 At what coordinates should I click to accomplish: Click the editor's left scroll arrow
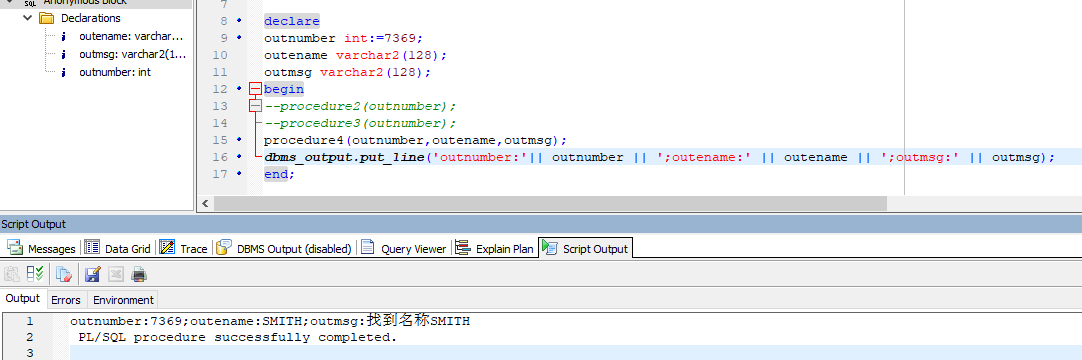pyautogui.click(x=205, y=203)
